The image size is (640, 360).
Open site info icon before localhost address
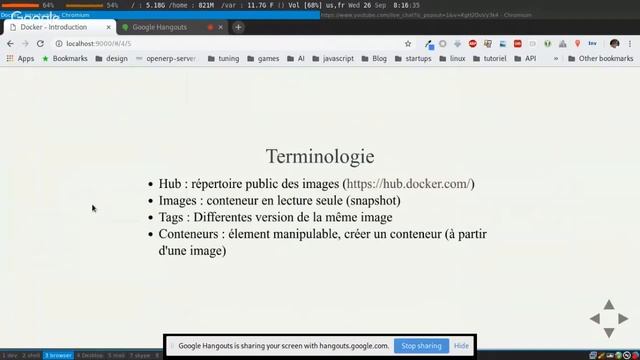click(59, 44)
